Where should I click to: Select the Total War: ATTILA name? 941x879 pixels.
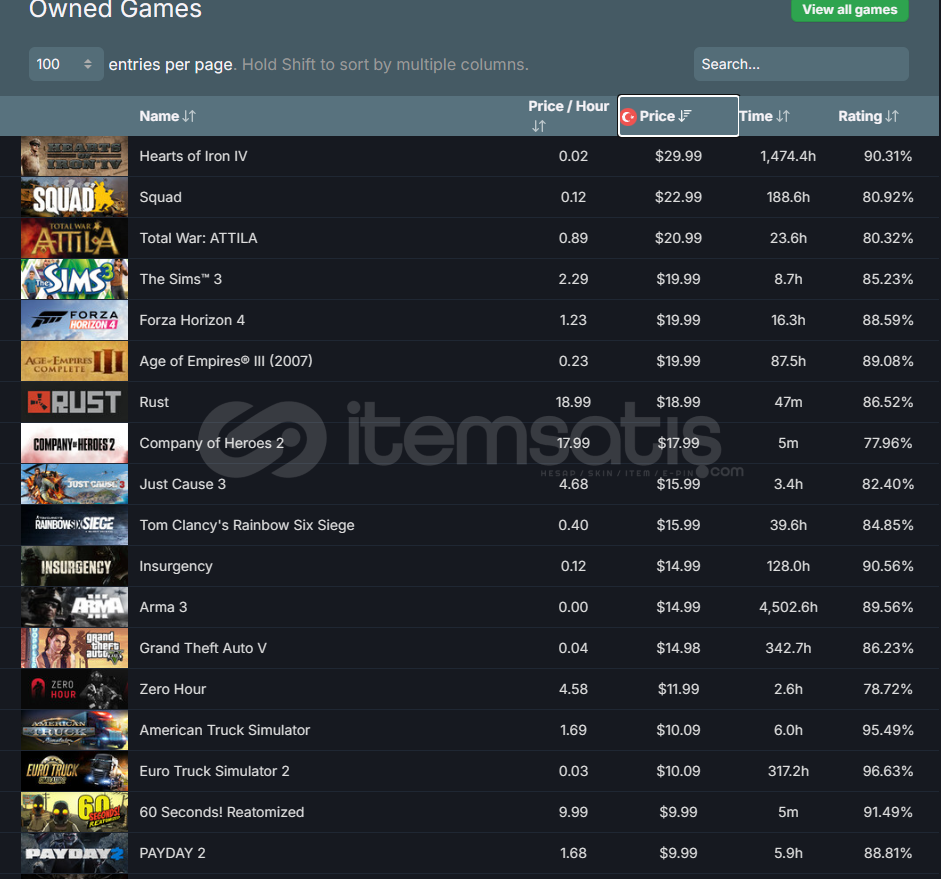[198, 238]
